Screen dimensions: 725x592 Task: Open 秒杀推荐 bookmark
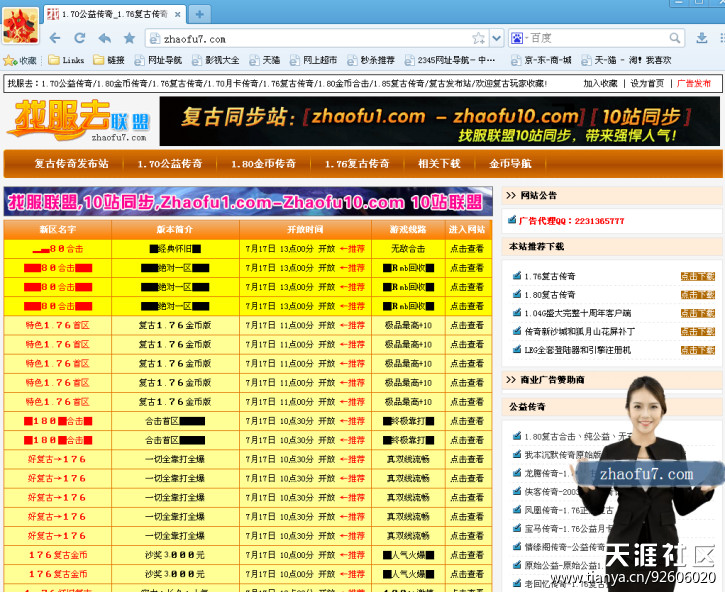(x=371, y=60)
